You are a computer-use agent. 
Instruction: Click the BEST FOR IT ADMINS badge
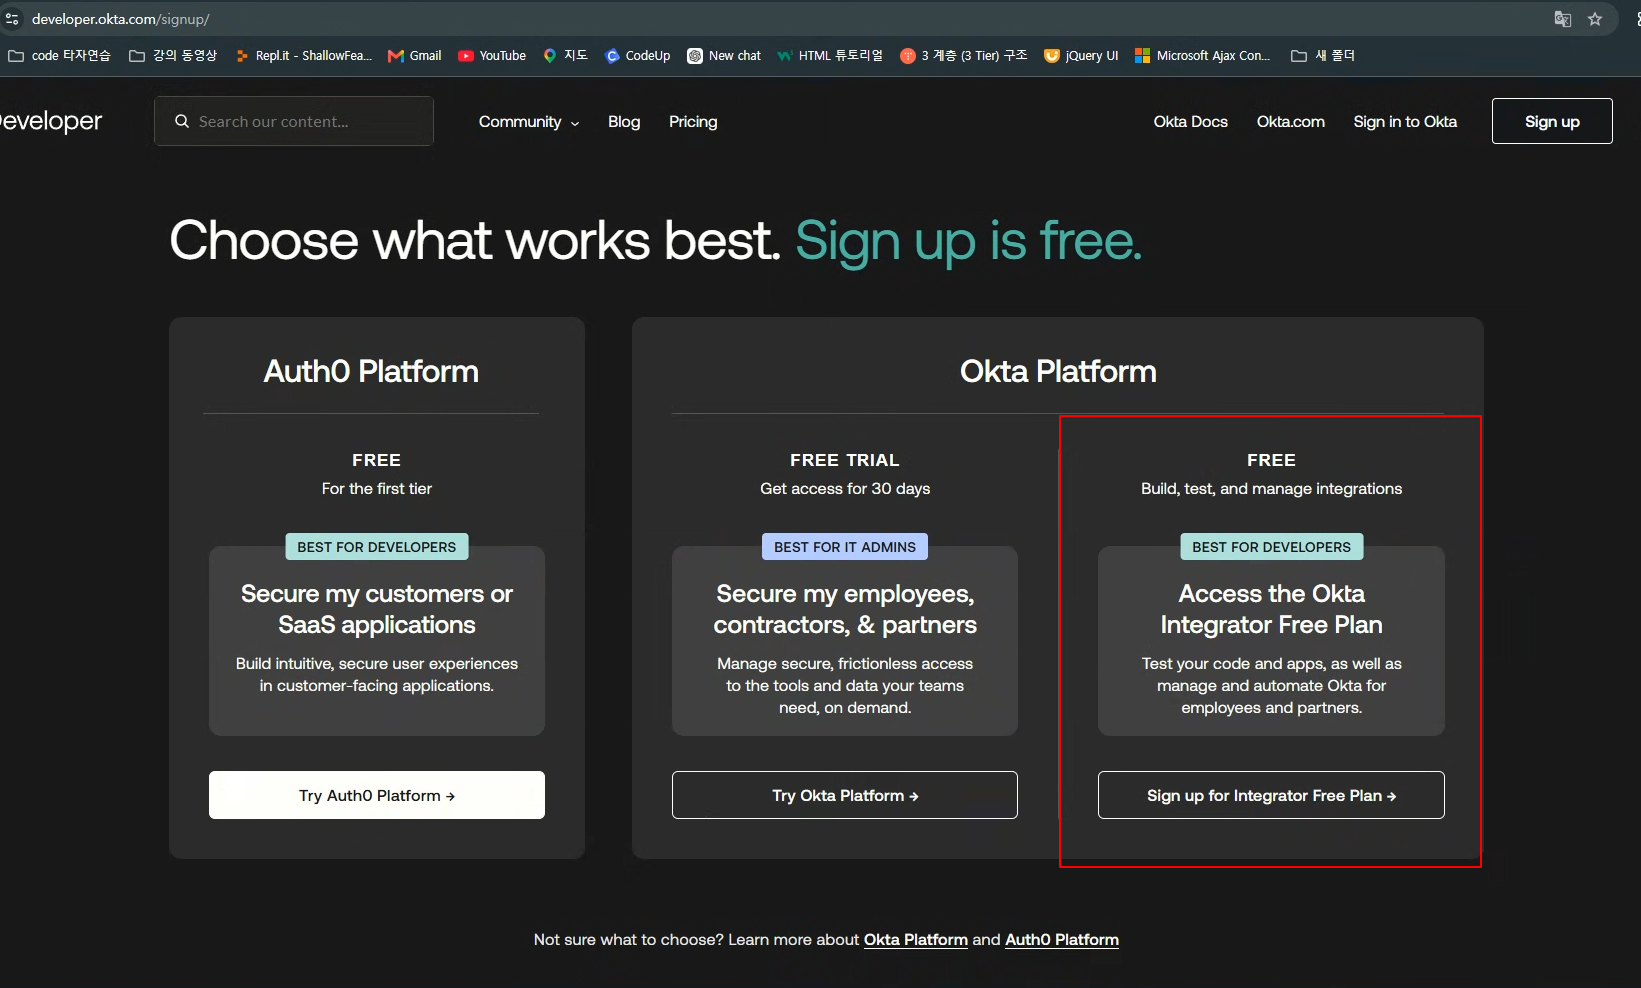(x=845, y=547)
